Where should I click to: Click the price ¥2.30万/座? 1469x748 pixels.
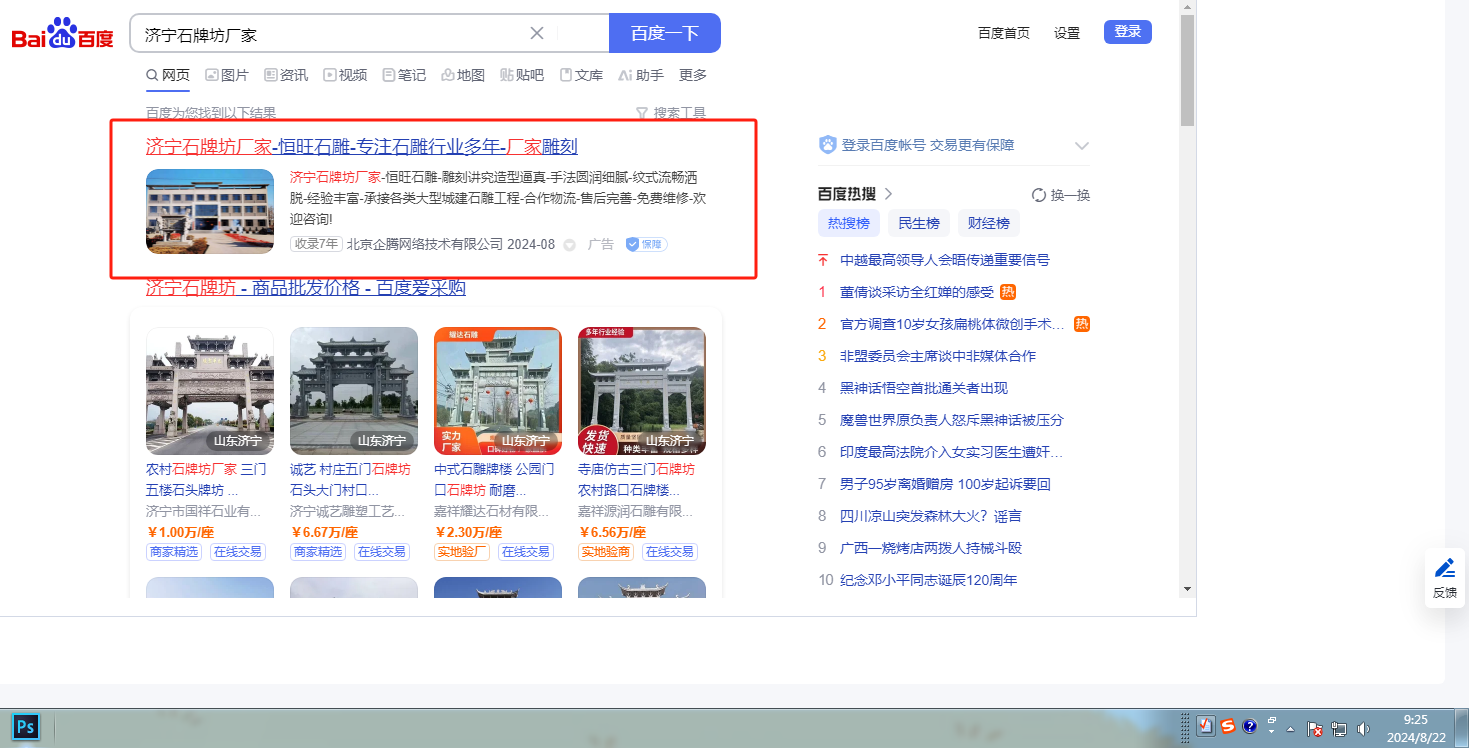pyautogui.click(x=468, y=532)
